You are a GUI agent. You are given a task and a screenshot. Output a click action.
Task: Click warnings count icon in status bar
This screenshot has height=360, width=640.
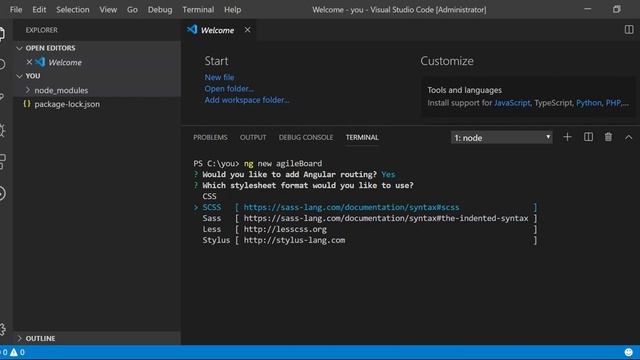14,352
